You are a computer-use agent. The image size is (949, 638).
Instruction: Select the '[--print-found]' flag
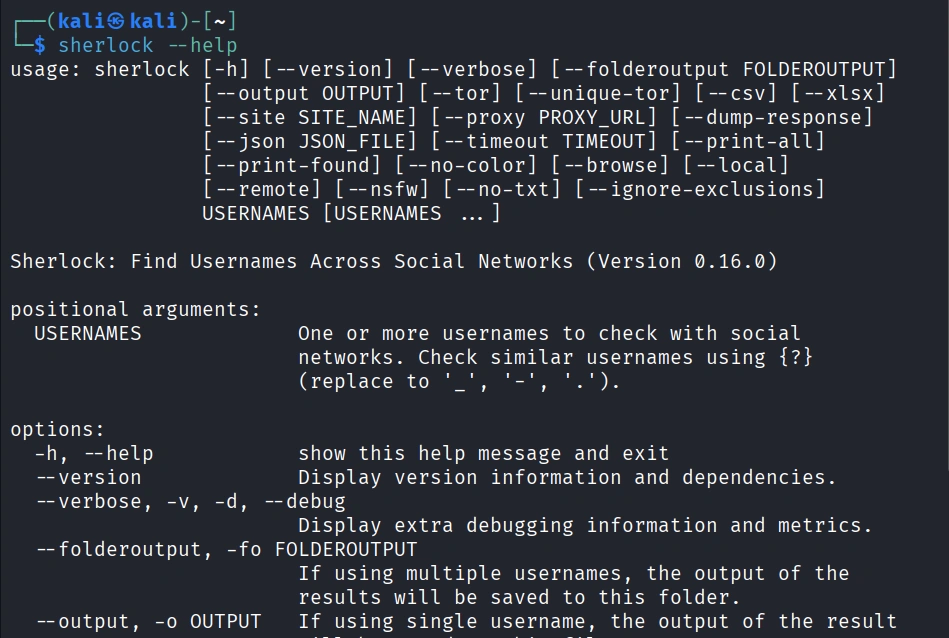292,166
